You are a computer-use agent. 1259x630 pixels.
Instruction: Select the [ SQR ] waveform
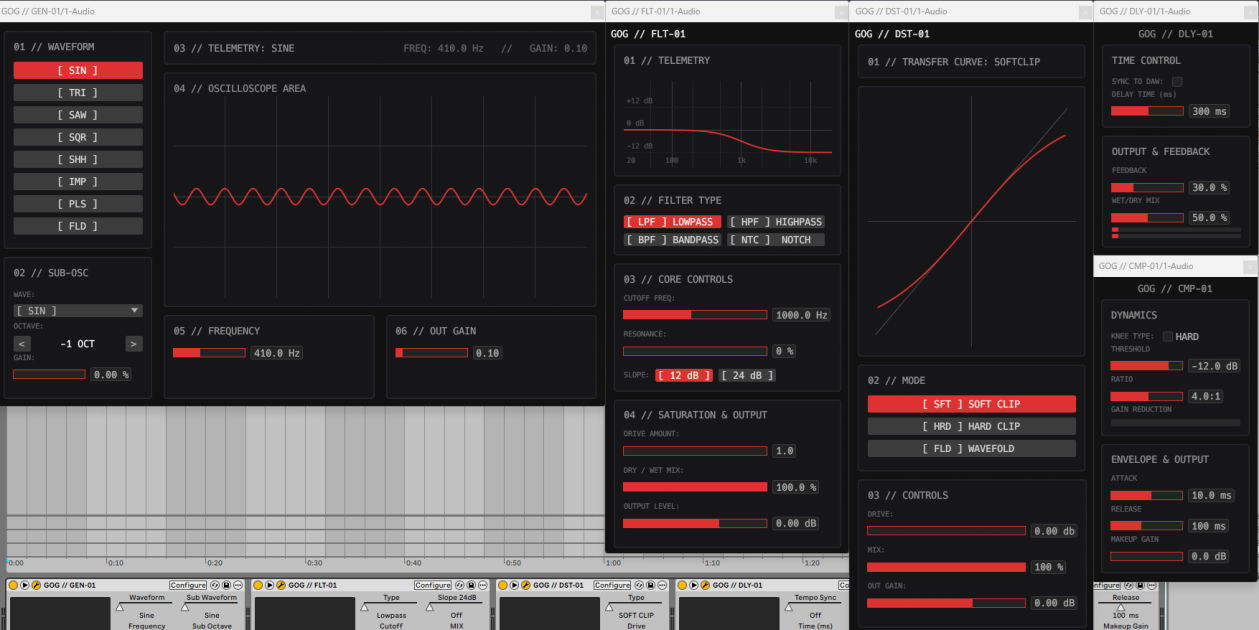pos(78,137)
